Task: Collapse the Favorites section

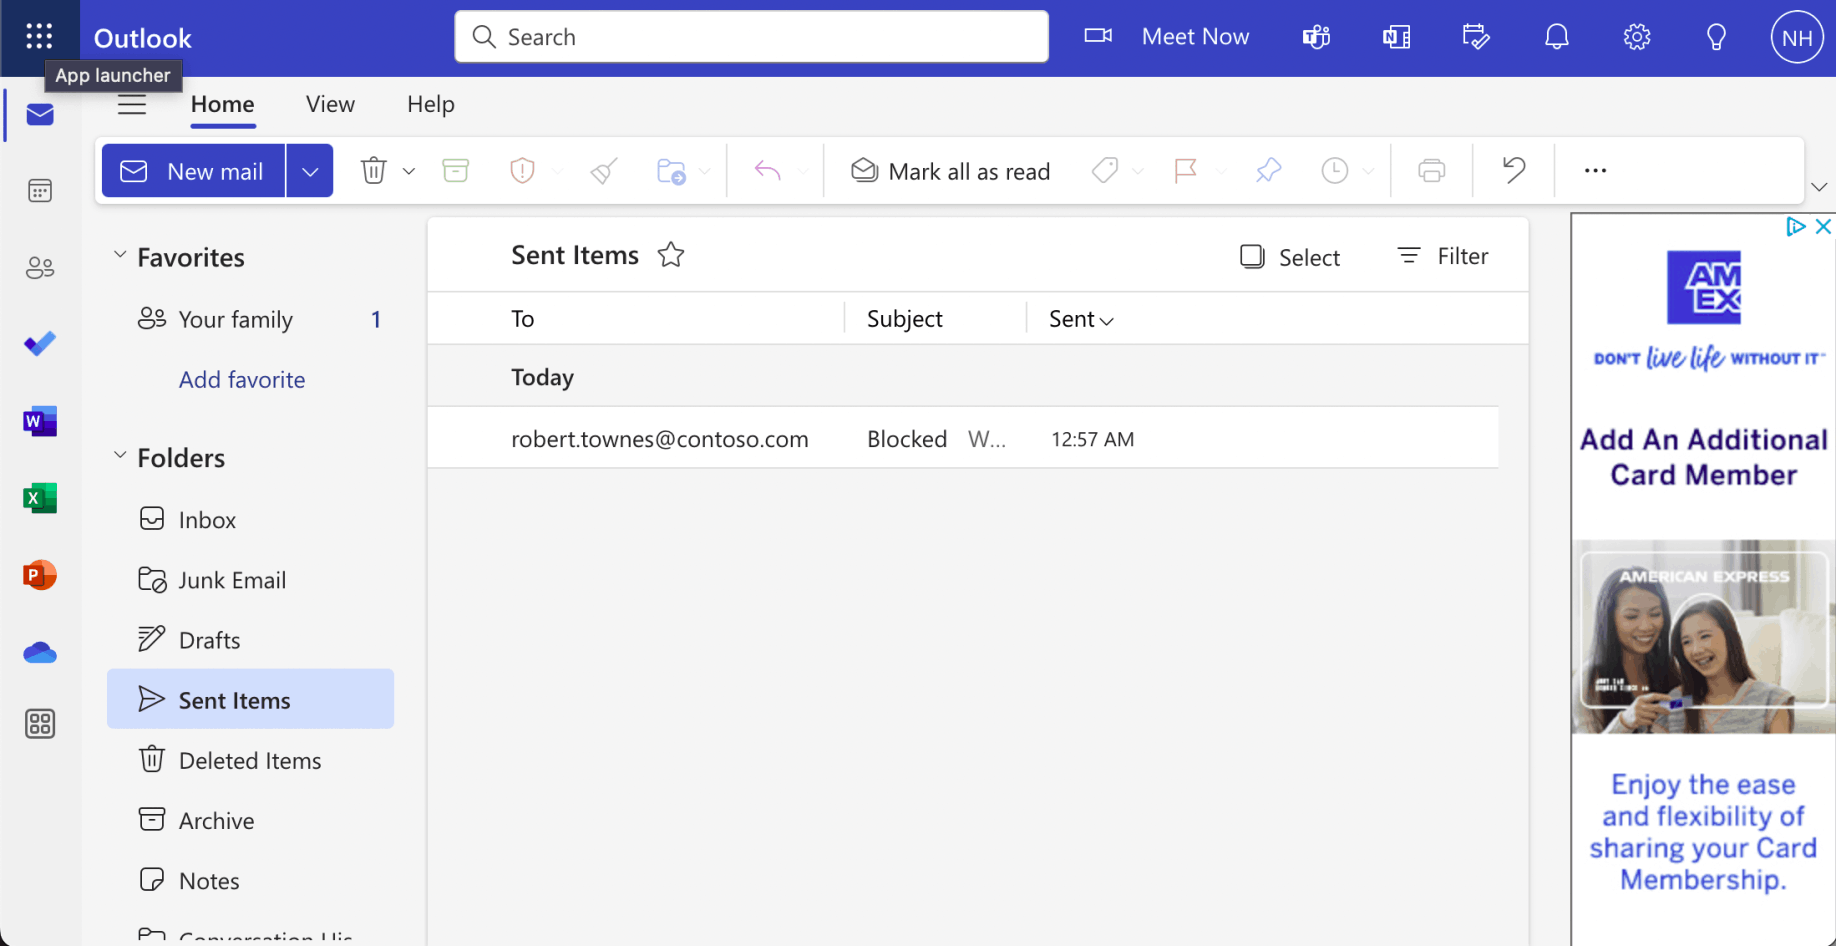Action: pyautogui.click(x=120, y=256)
